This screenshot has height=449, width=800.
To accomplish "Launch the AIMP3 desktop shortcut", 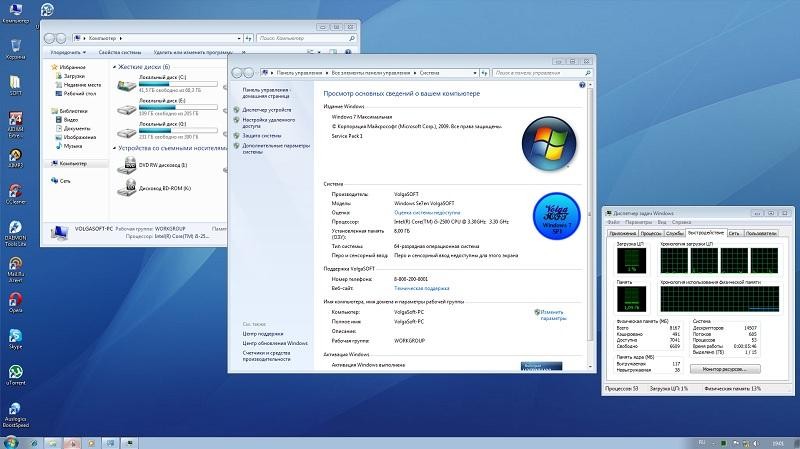I will click(15, 159).
